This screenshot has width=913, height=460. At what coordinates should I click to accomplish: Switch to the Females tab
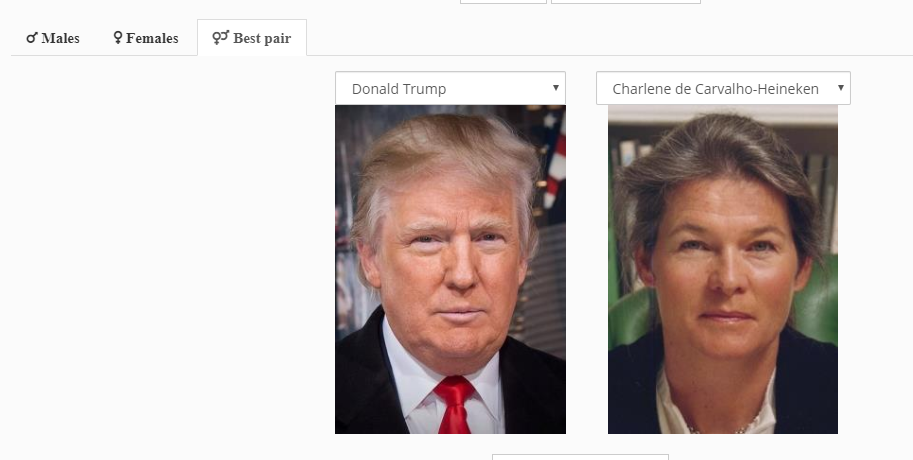coord(146,38)
